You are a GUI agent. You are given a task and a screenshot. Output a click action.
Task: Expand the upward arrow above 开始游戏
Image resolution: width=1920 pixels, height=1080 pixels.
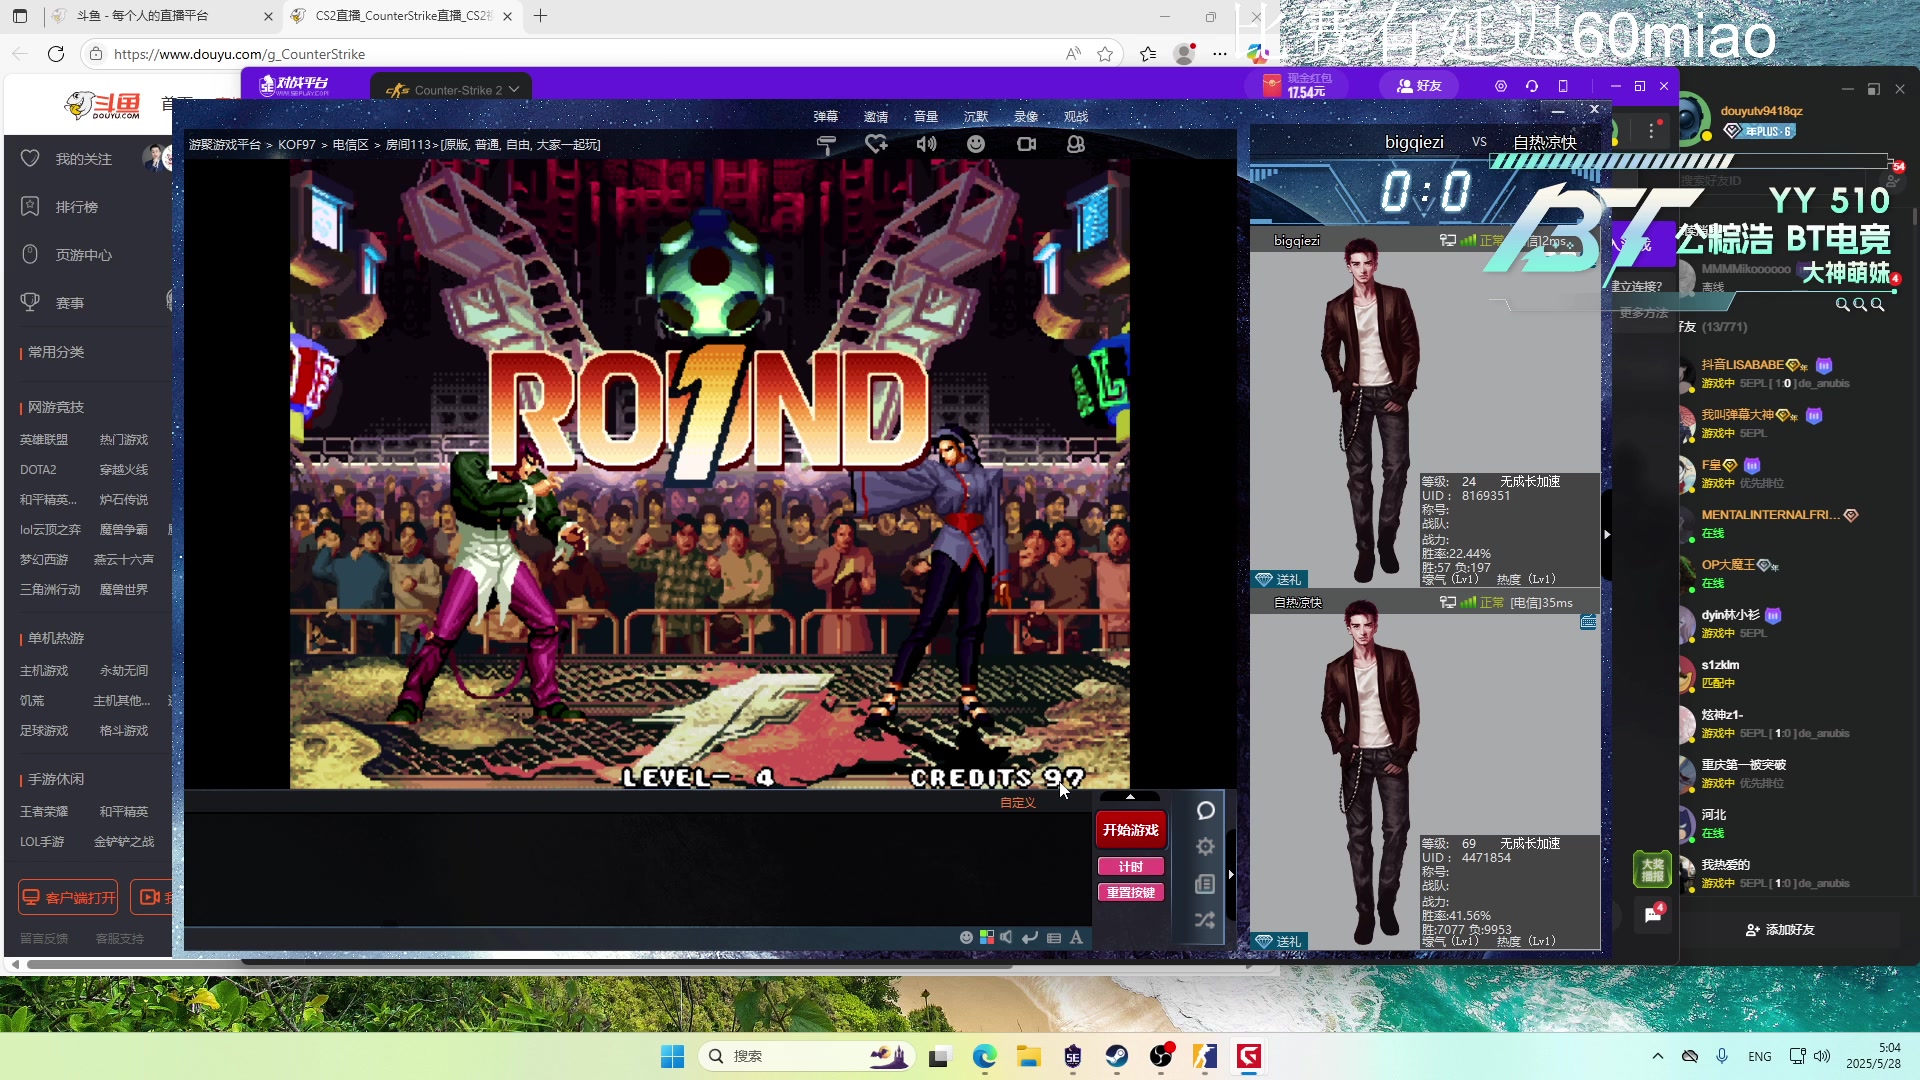pos(1131,797)
